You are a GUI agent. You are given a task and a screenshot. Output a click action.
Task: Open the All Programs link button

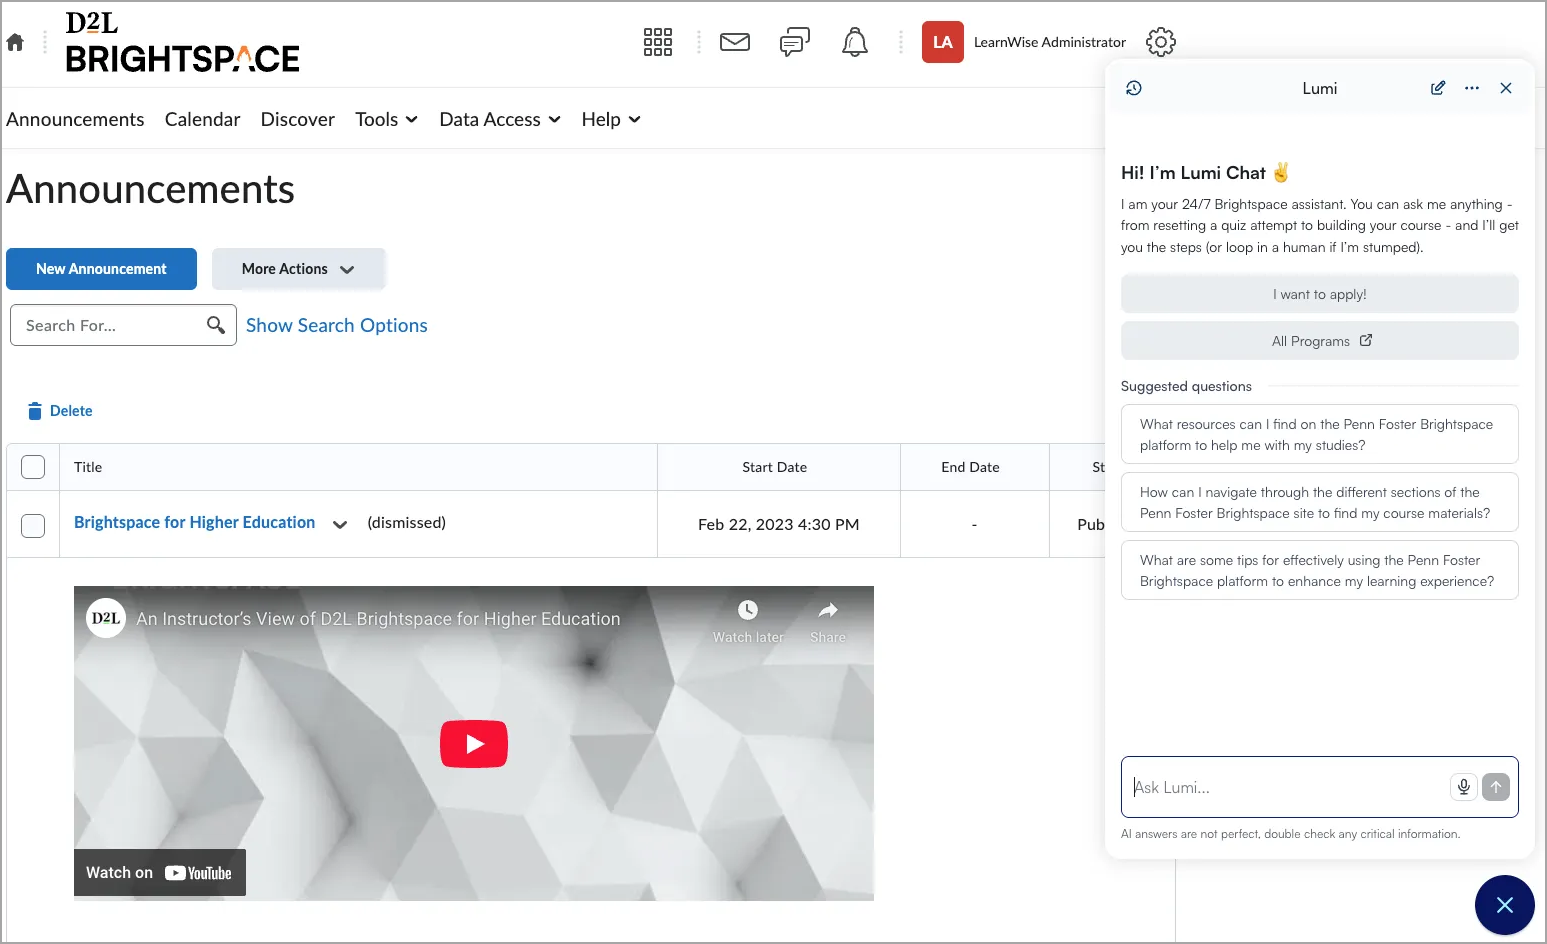tap(1320, 341)
